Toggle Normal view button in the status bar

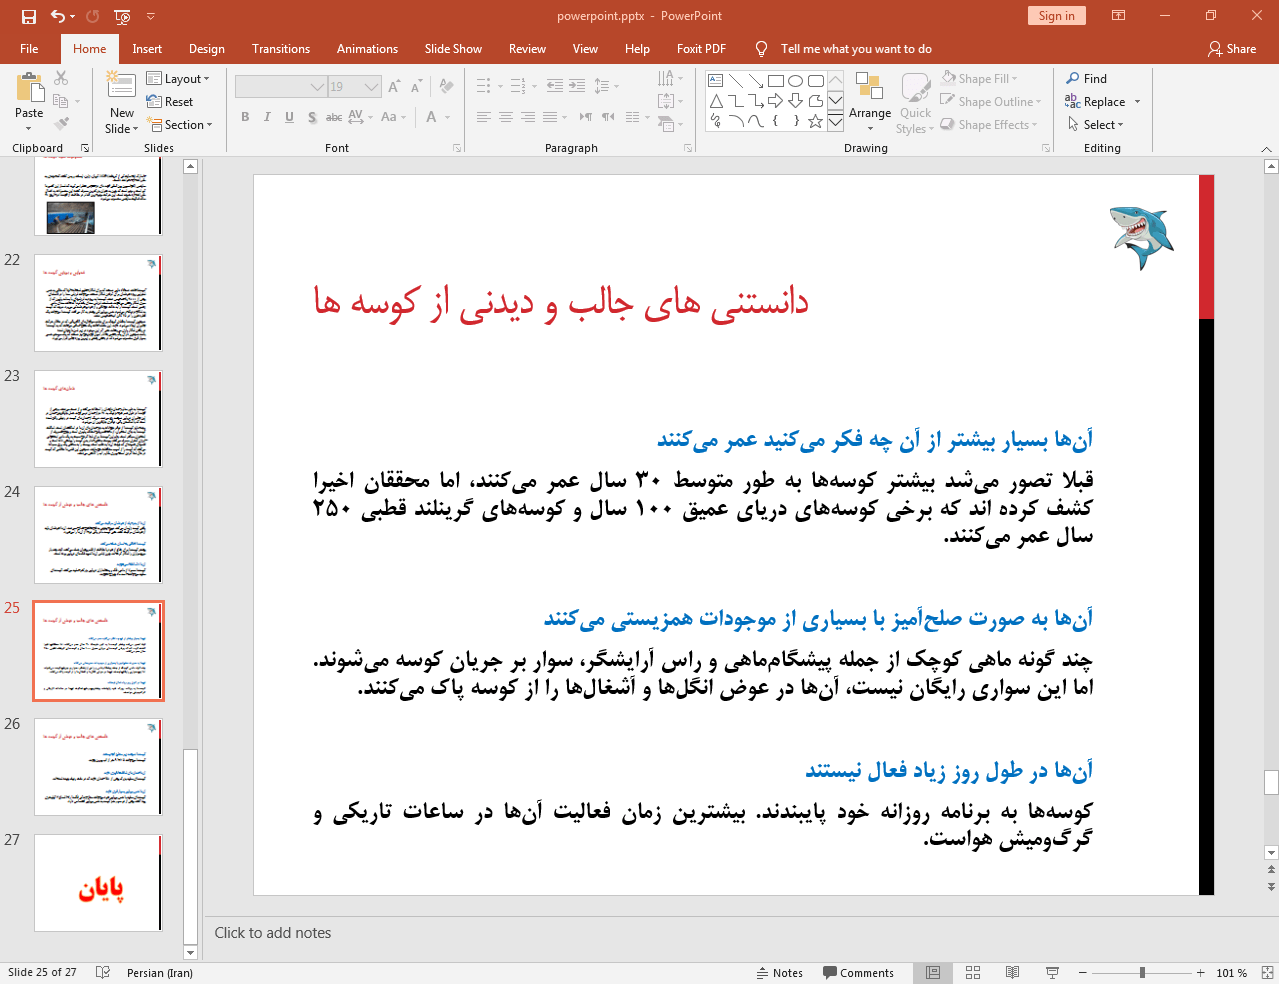tap(933, 973)
